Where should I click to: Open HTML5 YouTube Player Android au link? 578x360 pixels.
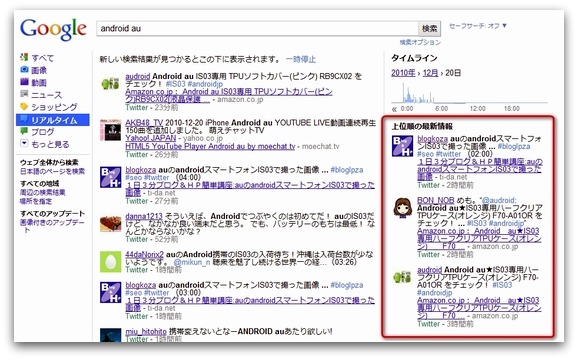[x=210, y=146]
